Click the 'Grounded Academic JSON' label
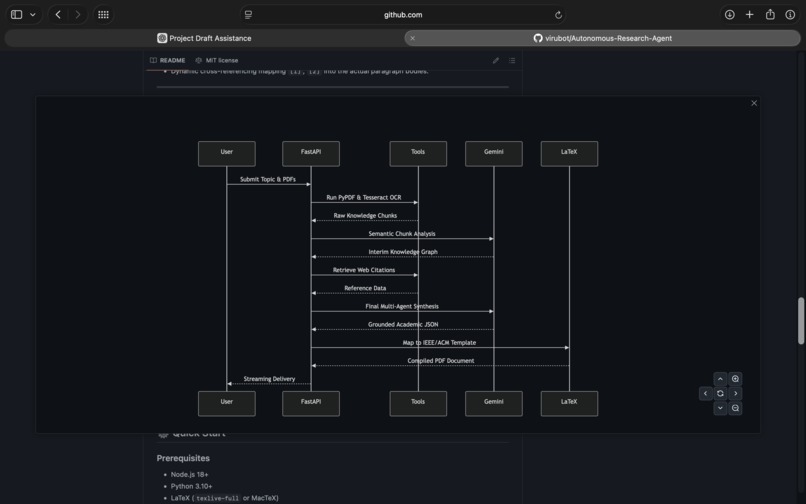The width and height of the screenshot is (806, 504). 403,324
